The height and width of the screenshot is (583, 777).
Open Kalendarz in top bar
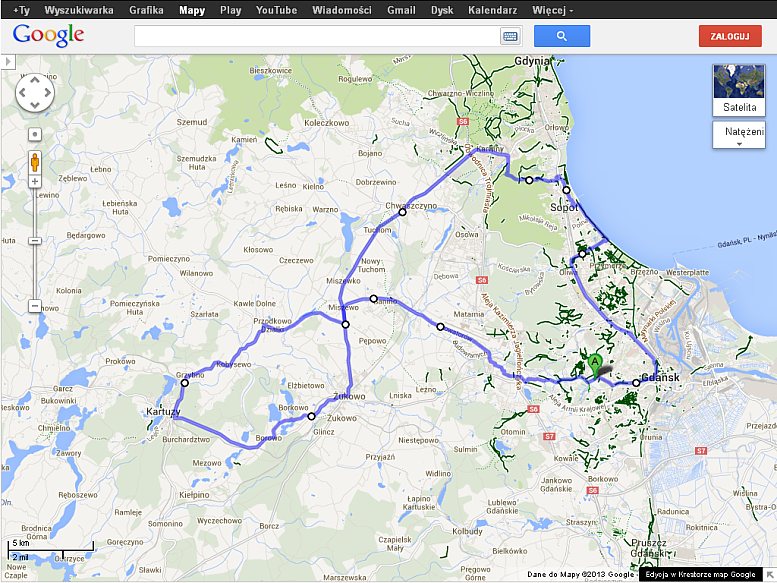(x=493, y=10)
